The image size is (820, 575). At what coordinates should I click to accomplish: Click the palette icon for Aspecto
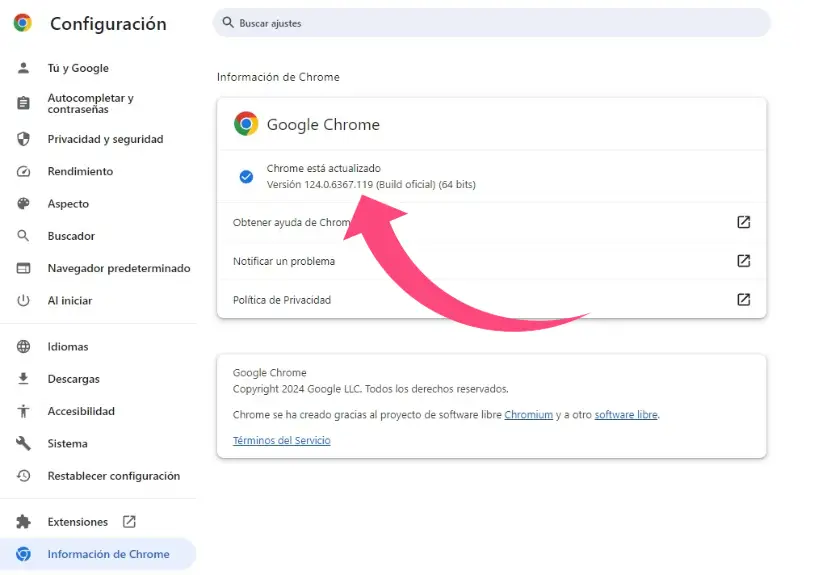(x=23, y=204)
